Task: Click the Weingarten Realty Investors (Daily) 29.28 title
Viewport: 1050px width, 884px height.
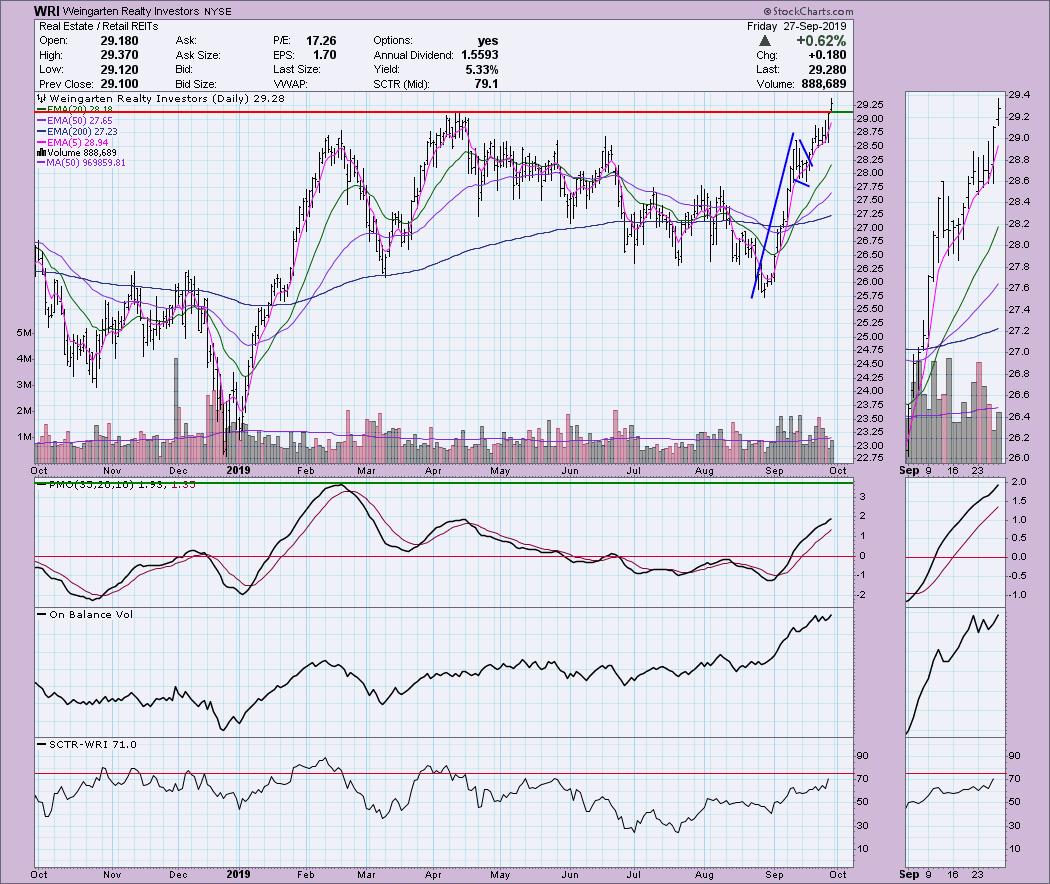Action: pyautogui.click(x=167, y=98)
